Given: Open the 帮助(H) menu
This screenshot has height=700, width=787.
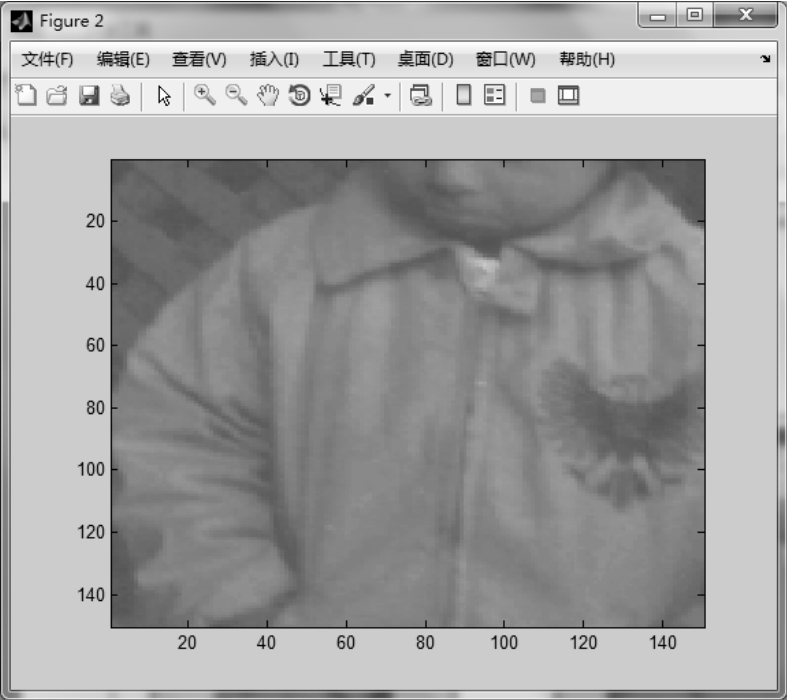Looking at the screenshot, I should point(587,59).
